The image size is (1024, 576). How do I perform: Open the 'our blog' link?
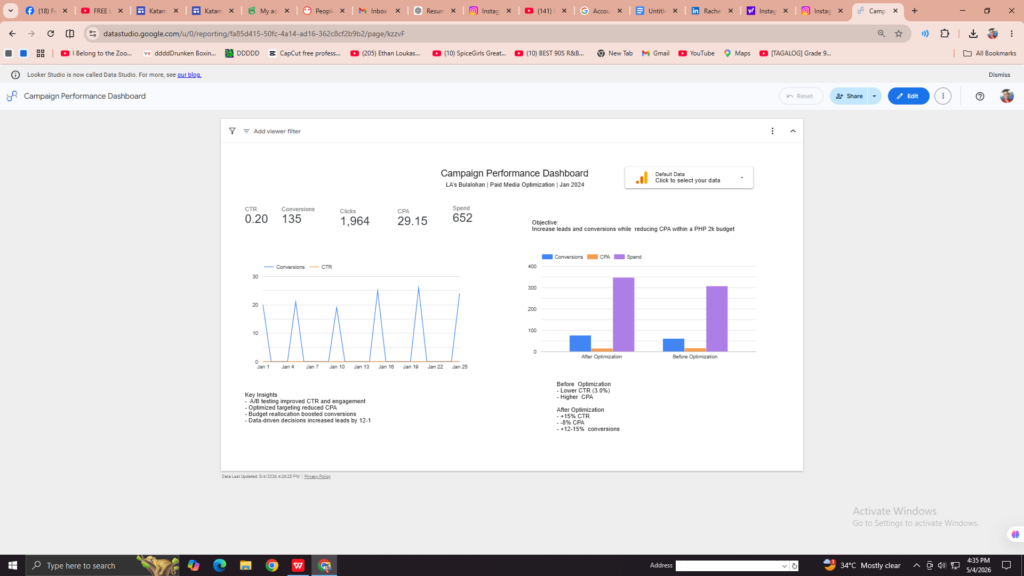coord(189,74)
